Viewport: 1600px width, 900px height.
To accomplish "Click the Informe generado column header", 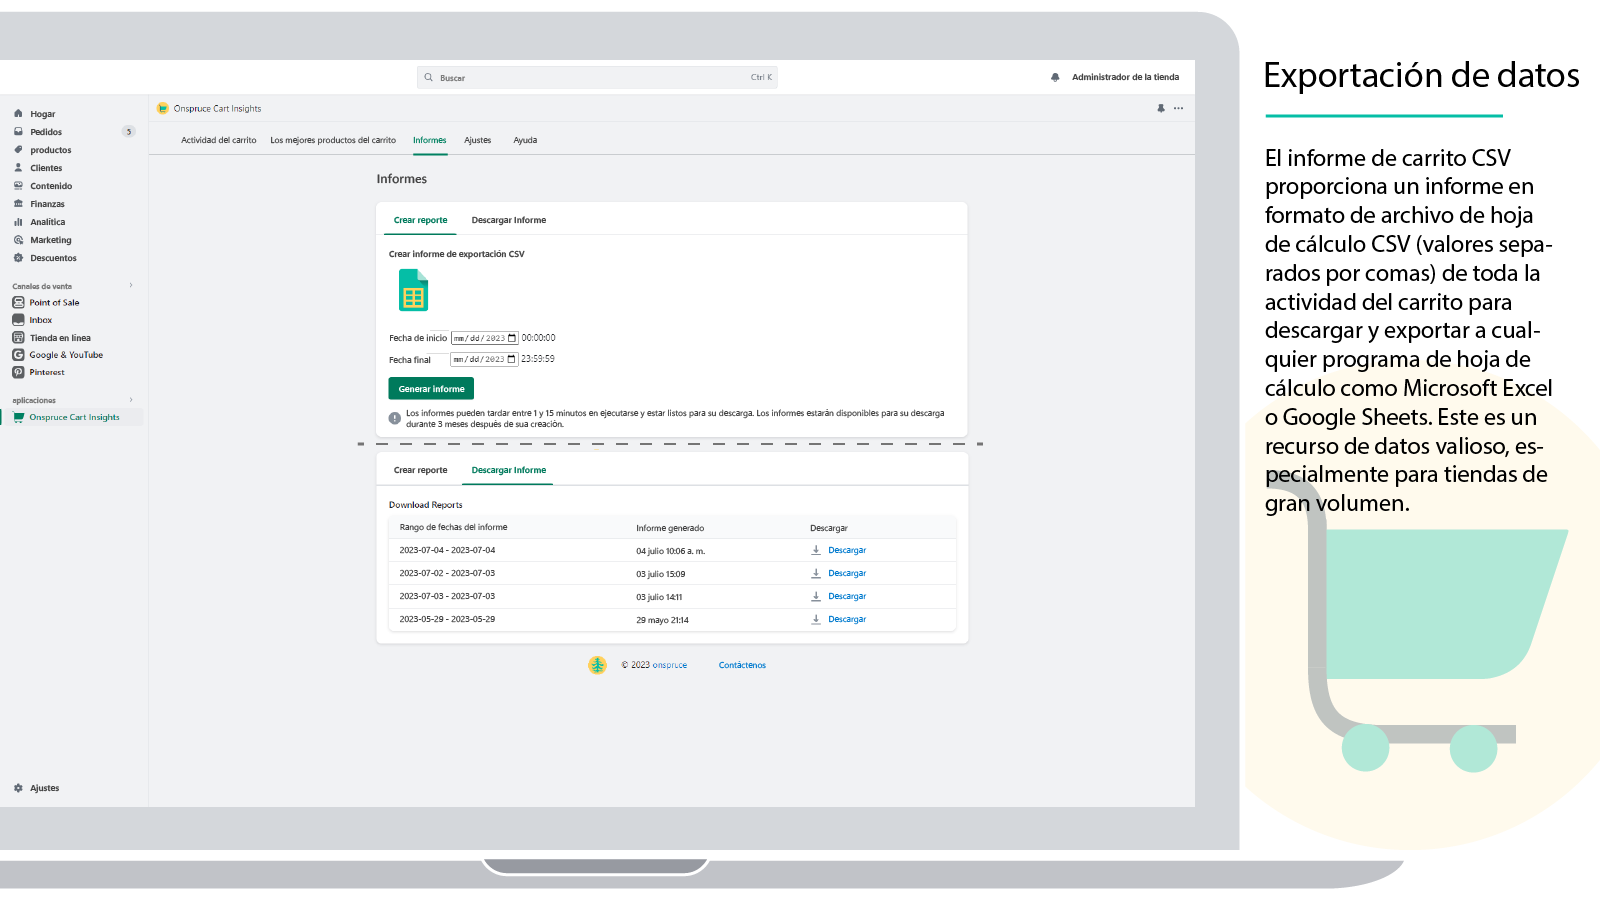I will coord(670,528).
